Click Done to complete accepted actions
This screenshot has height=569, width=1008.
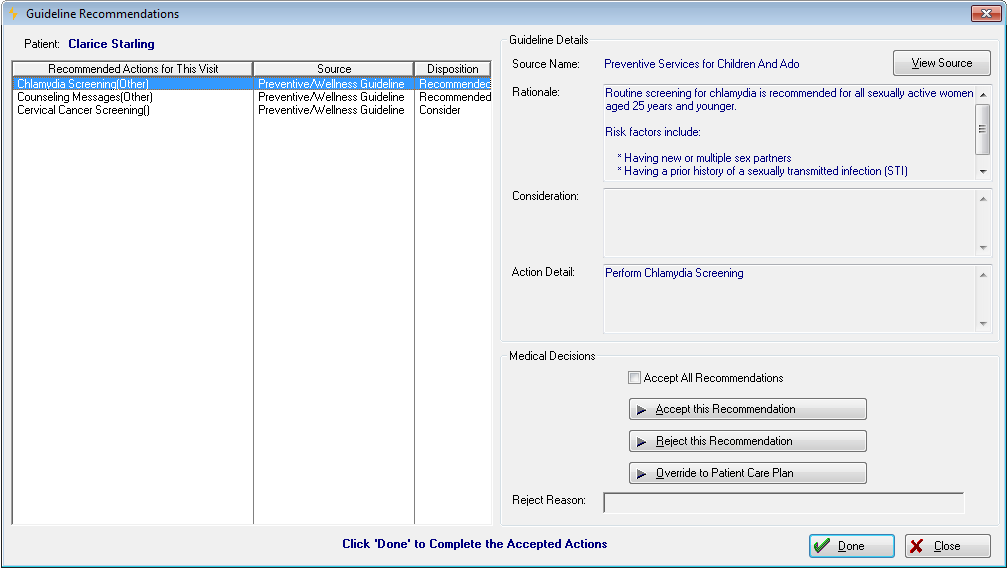(x=851, y=546)
